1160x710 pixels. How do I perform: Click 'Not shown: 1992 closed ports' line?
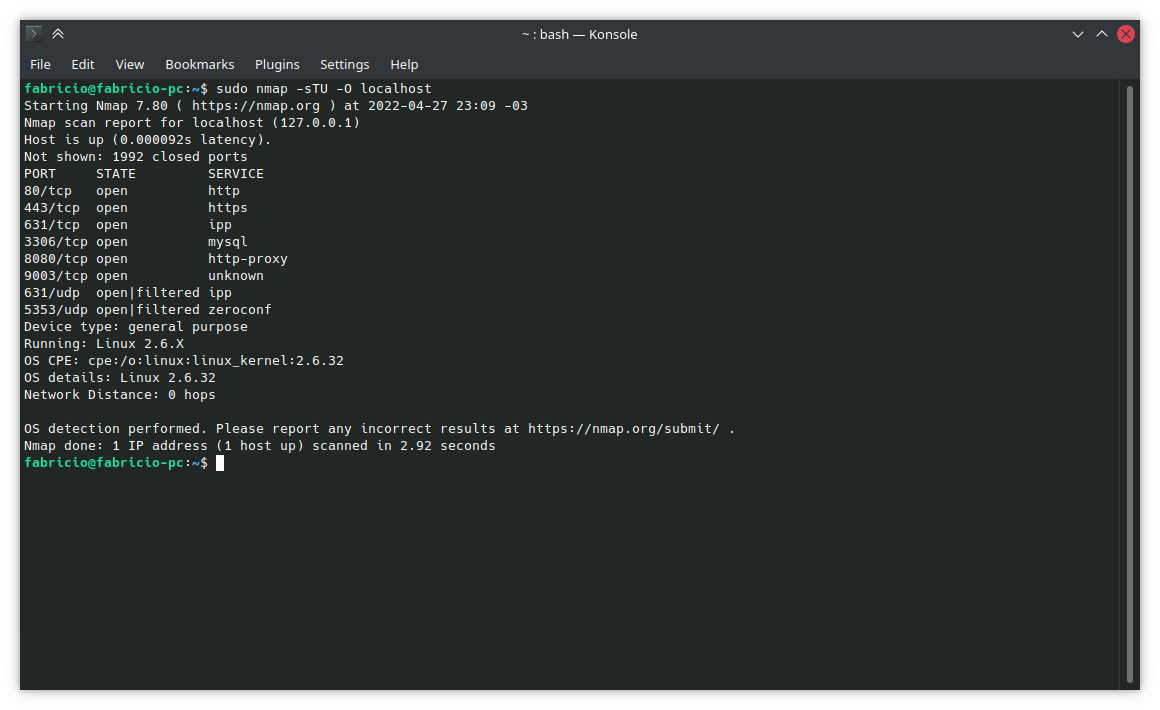135,157
